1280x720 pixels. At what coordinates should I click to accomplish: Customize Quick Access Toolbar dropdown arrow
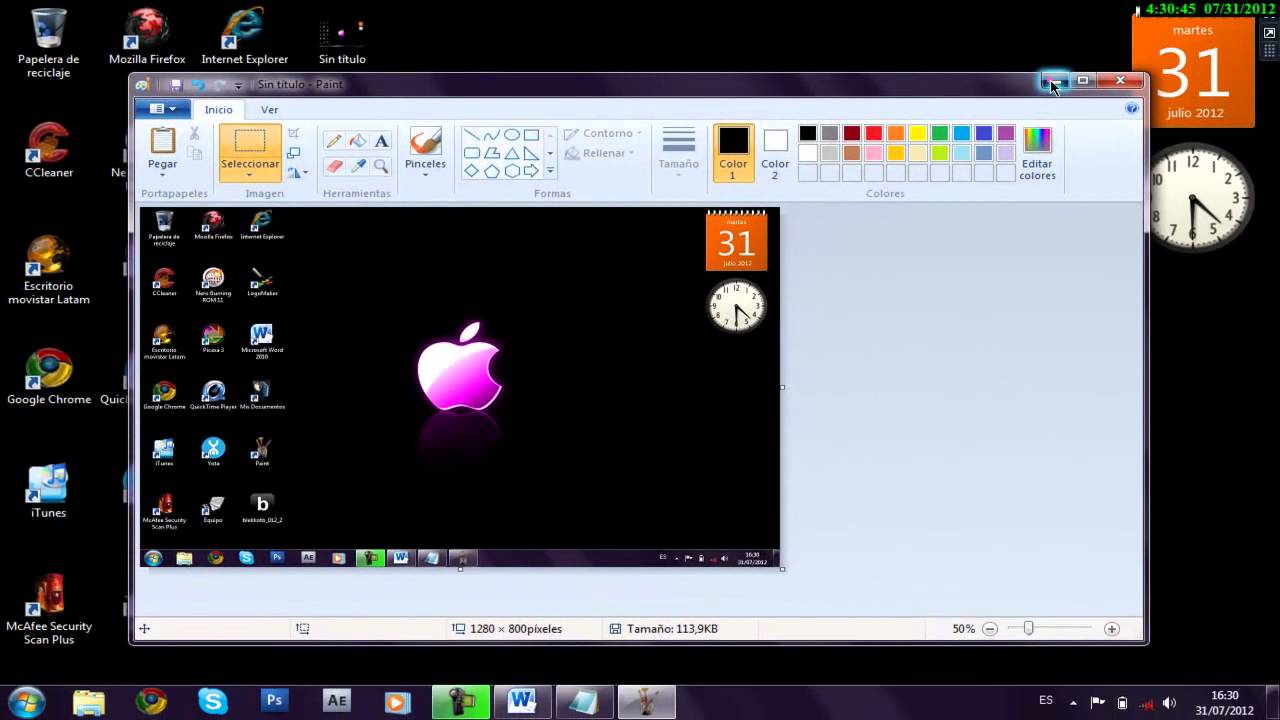[x=238, y=86]
